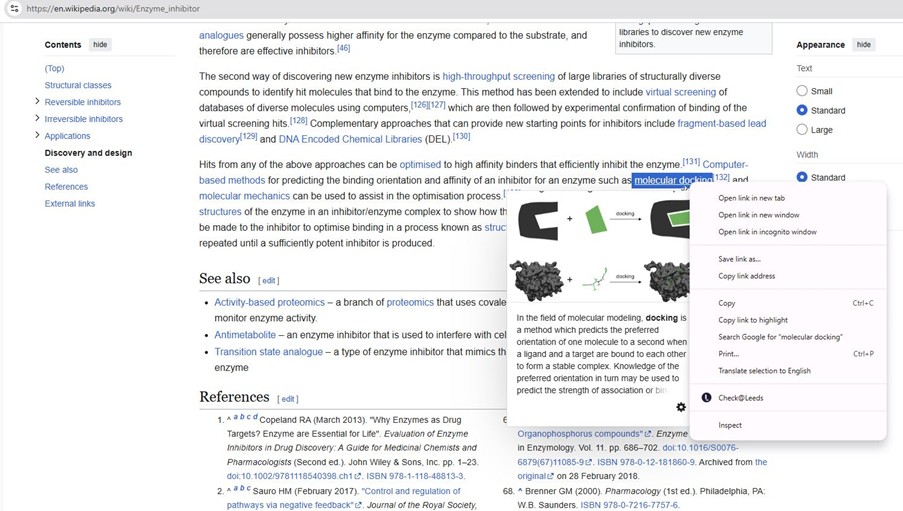
Task: Hide the Appearance panel
Action: 863,45
